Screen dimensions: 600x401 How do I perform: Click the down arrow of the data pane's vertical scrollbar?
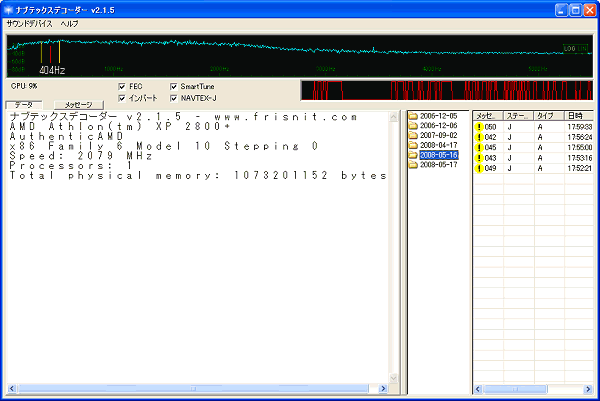(393, 378)
